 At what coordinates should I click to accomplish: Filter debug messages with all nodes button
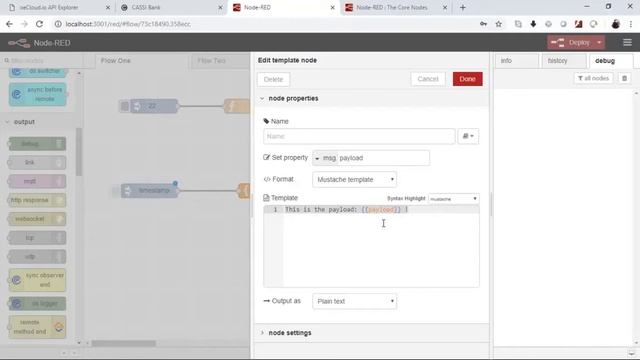click(x=593, y=78)
